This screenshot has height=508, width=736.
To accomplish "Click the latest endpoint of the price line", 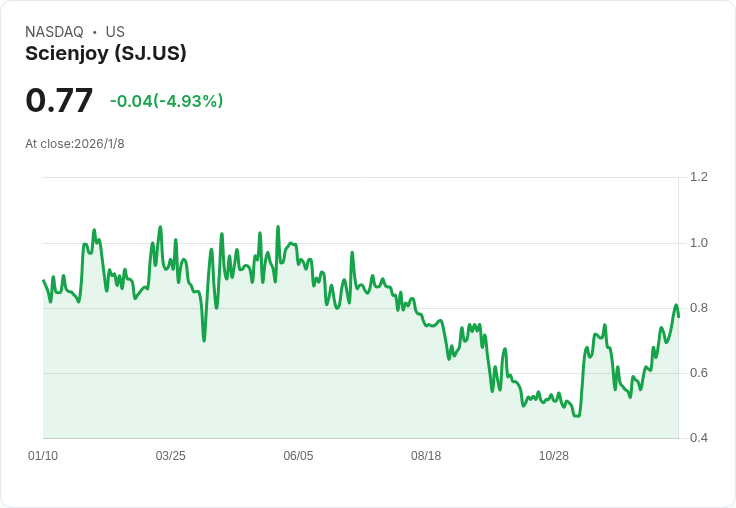I will pyautogui.click(x=678, y=316).
